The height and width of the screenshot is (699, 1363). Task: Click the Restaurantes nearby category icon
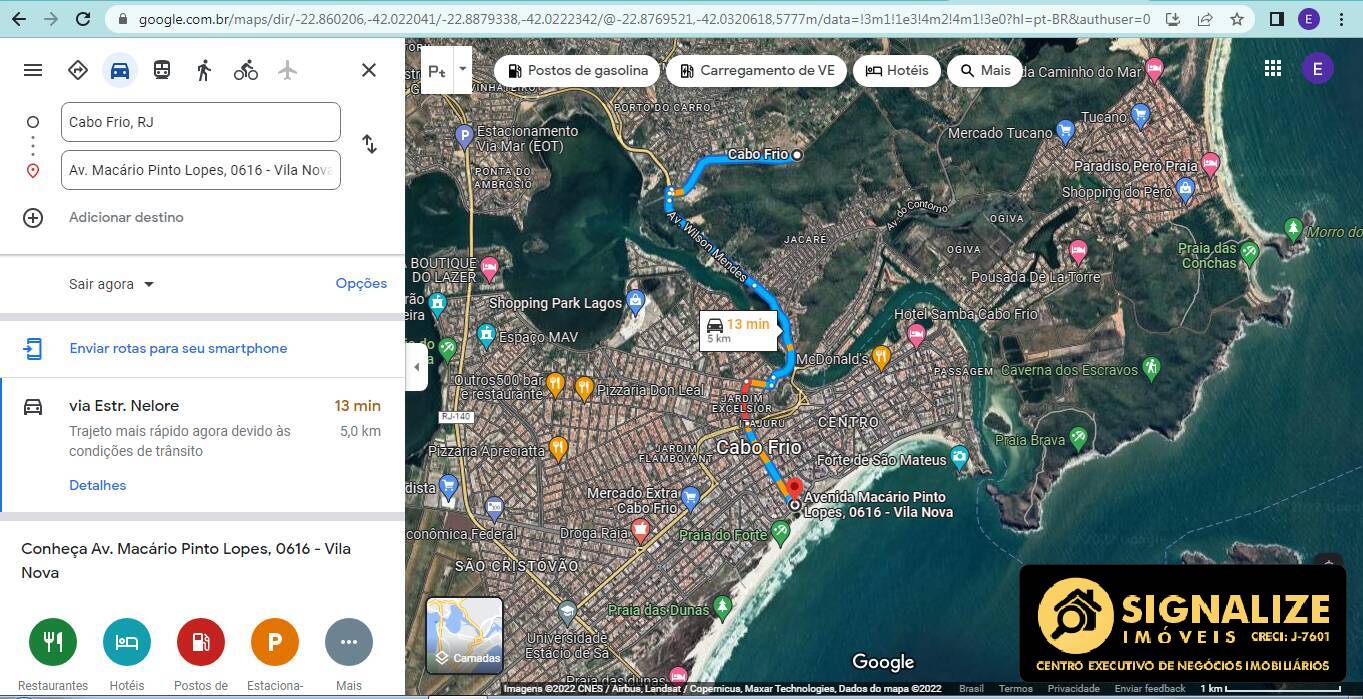pyautogui.click(x=53, y=642)
